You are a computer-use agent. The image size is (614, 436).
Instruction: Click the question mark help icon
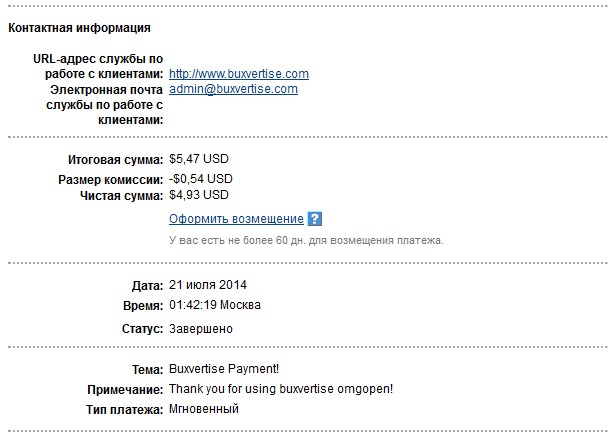(x=315, y=219)
